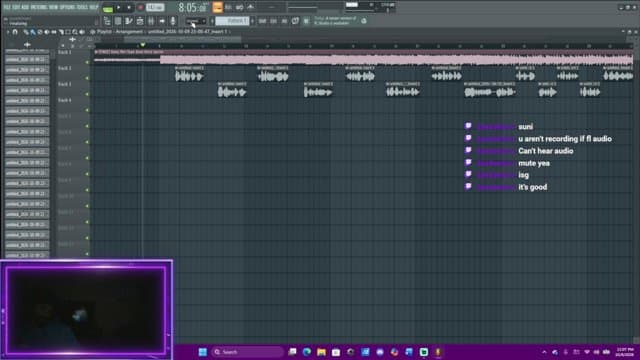The image size is (640, 360).
Task: Open the PATTERNS menu
Action: [39, 7]
